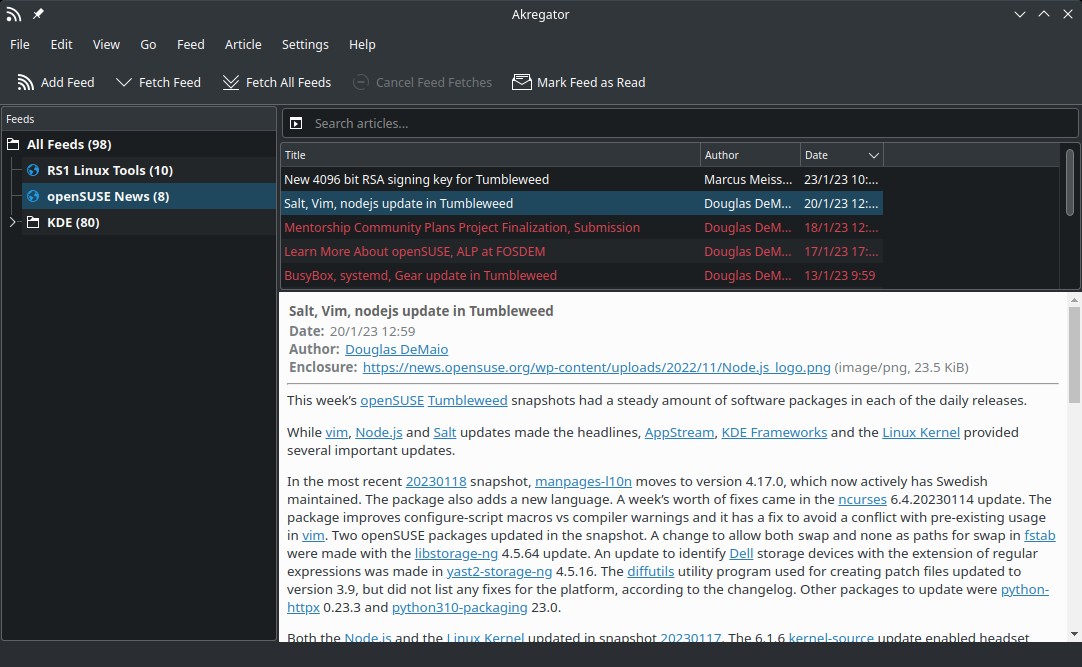Open the Settings menu

pyautogui.click(x=305, y=45)
